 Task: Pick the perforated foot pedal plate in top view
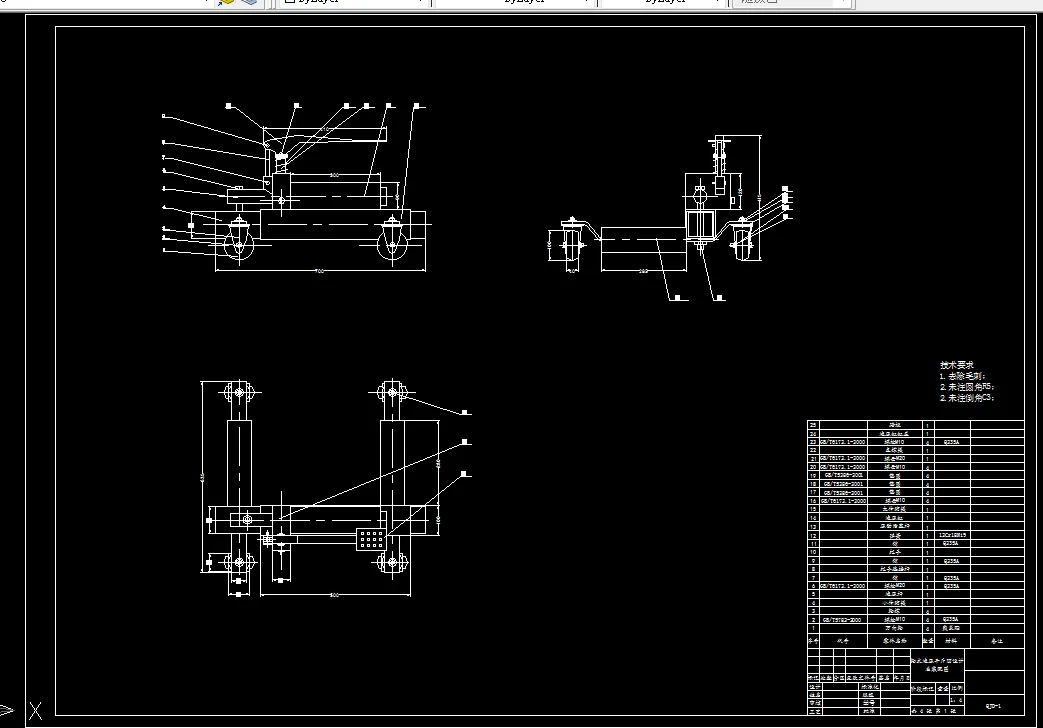[x=371, y=539]
